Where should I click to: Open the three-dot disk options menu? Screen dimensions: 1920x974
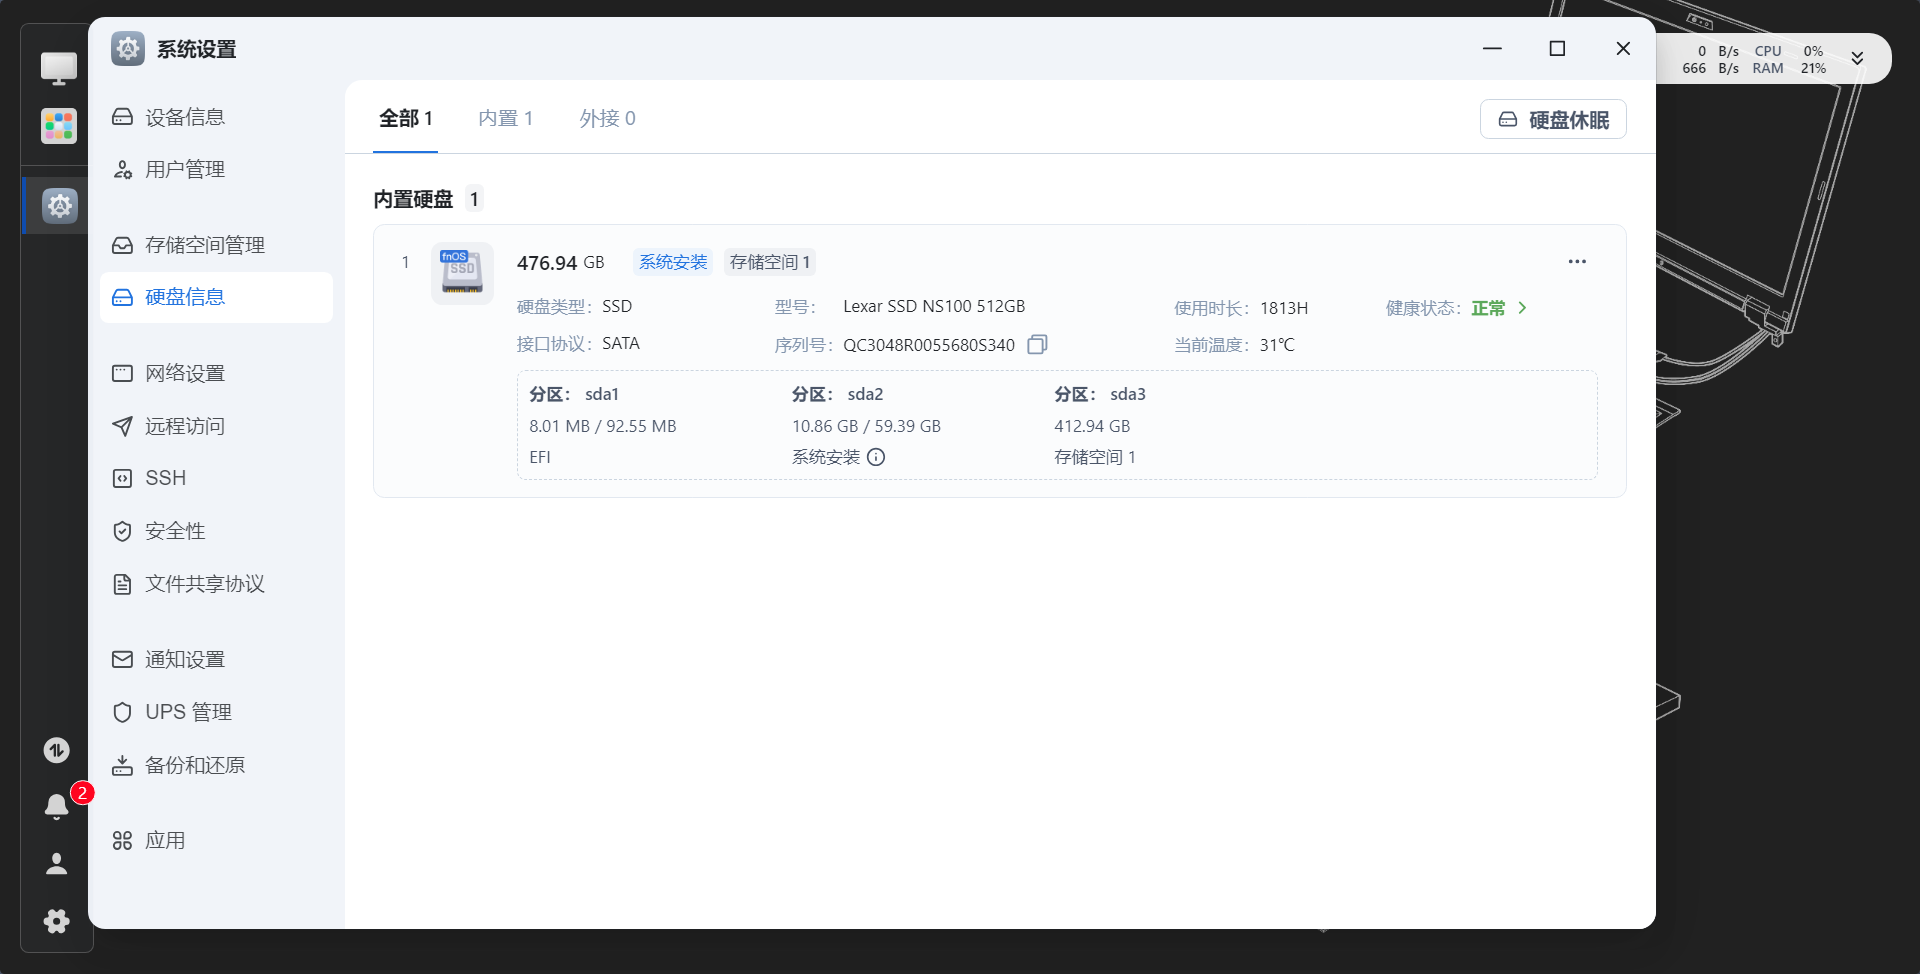coord(1577,262)
